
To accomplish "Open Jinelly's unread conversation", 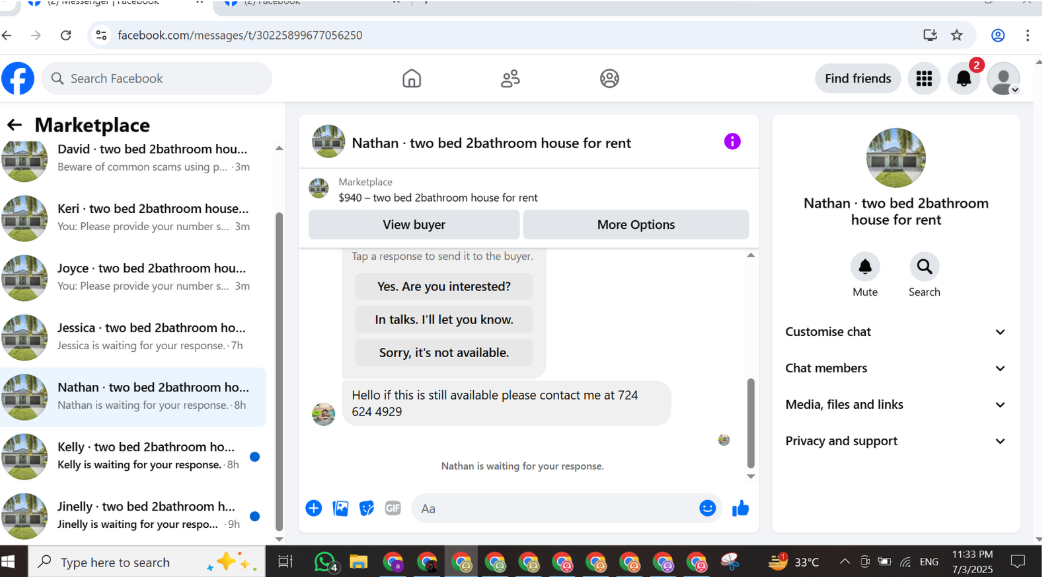I will click(x=133, y=517).
